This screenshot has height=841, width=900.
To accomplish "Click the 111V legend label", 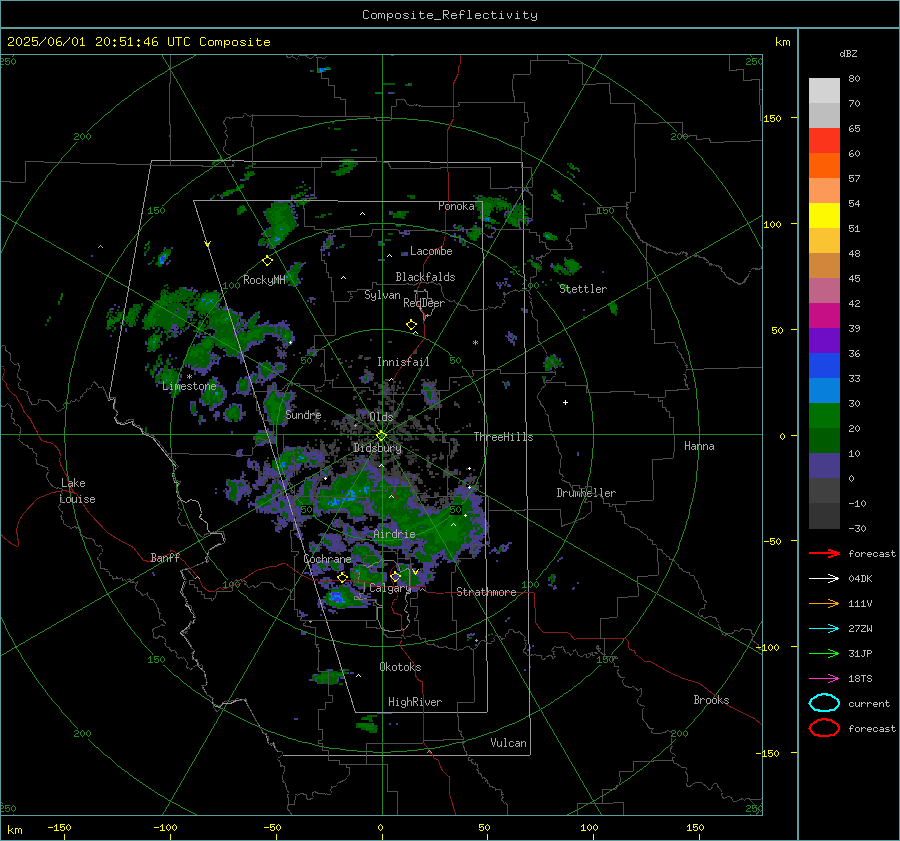I will click(860, 603).
